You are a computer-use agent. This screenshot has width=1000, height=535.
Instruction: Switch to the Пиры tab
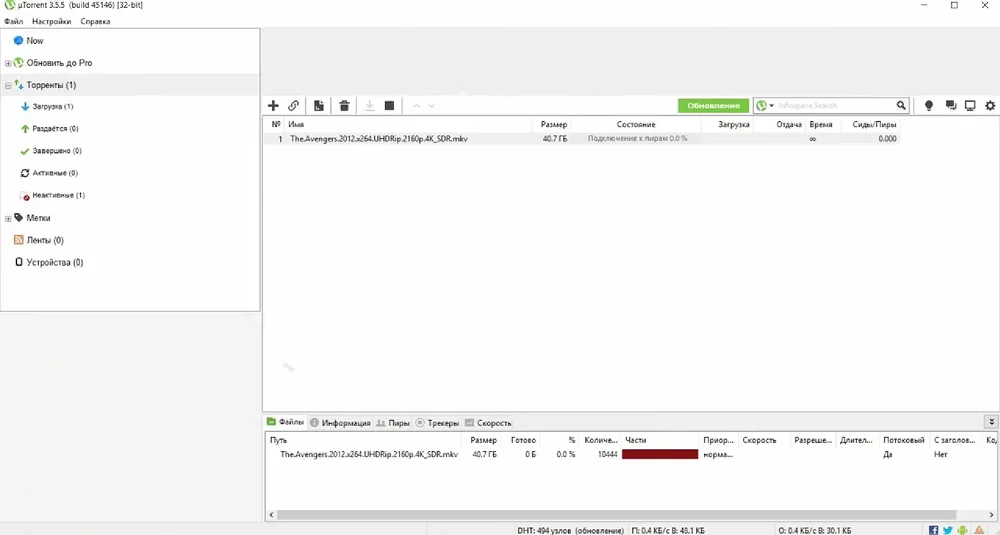393,423
